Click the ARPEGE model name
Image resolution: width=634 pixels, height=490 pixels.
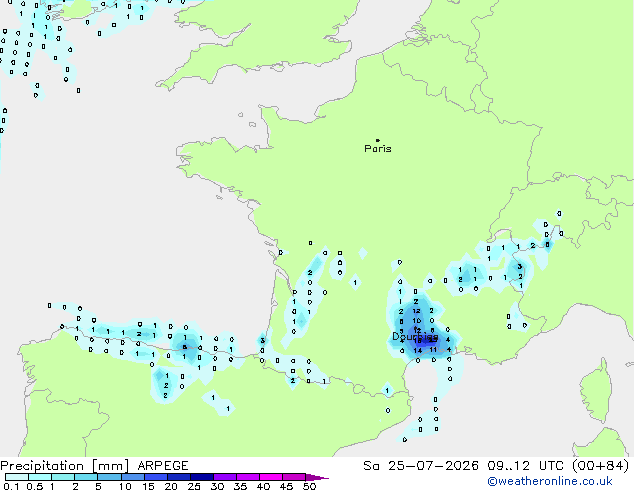click(163, 466)
